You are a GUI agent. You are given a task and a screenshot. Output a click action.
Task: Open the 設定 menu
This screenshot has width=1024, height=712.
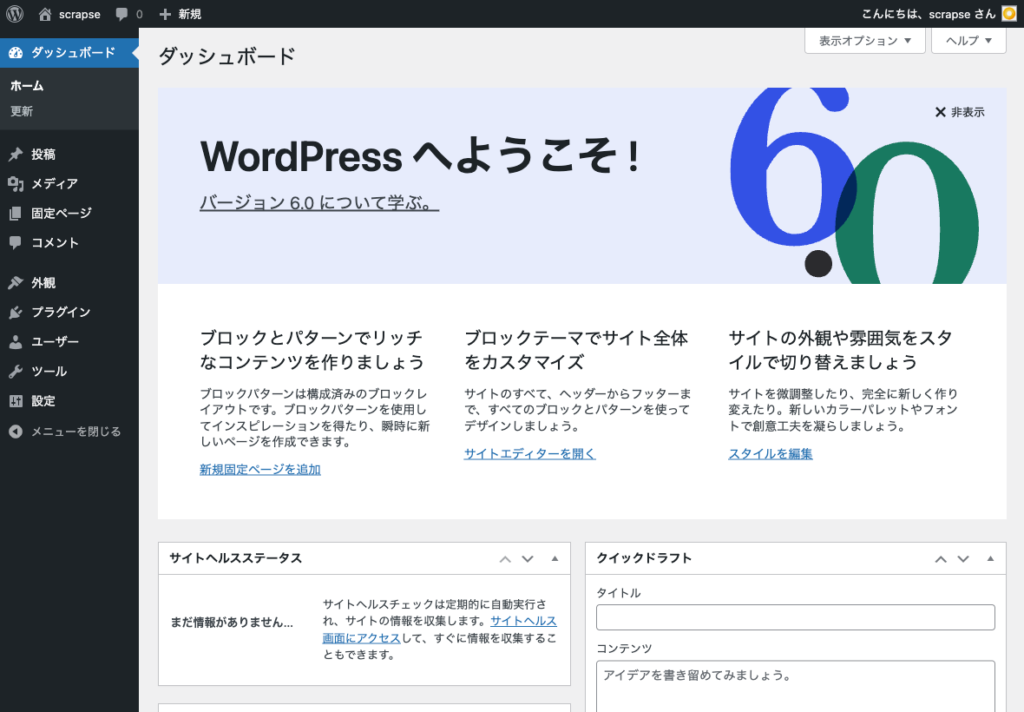69,401
